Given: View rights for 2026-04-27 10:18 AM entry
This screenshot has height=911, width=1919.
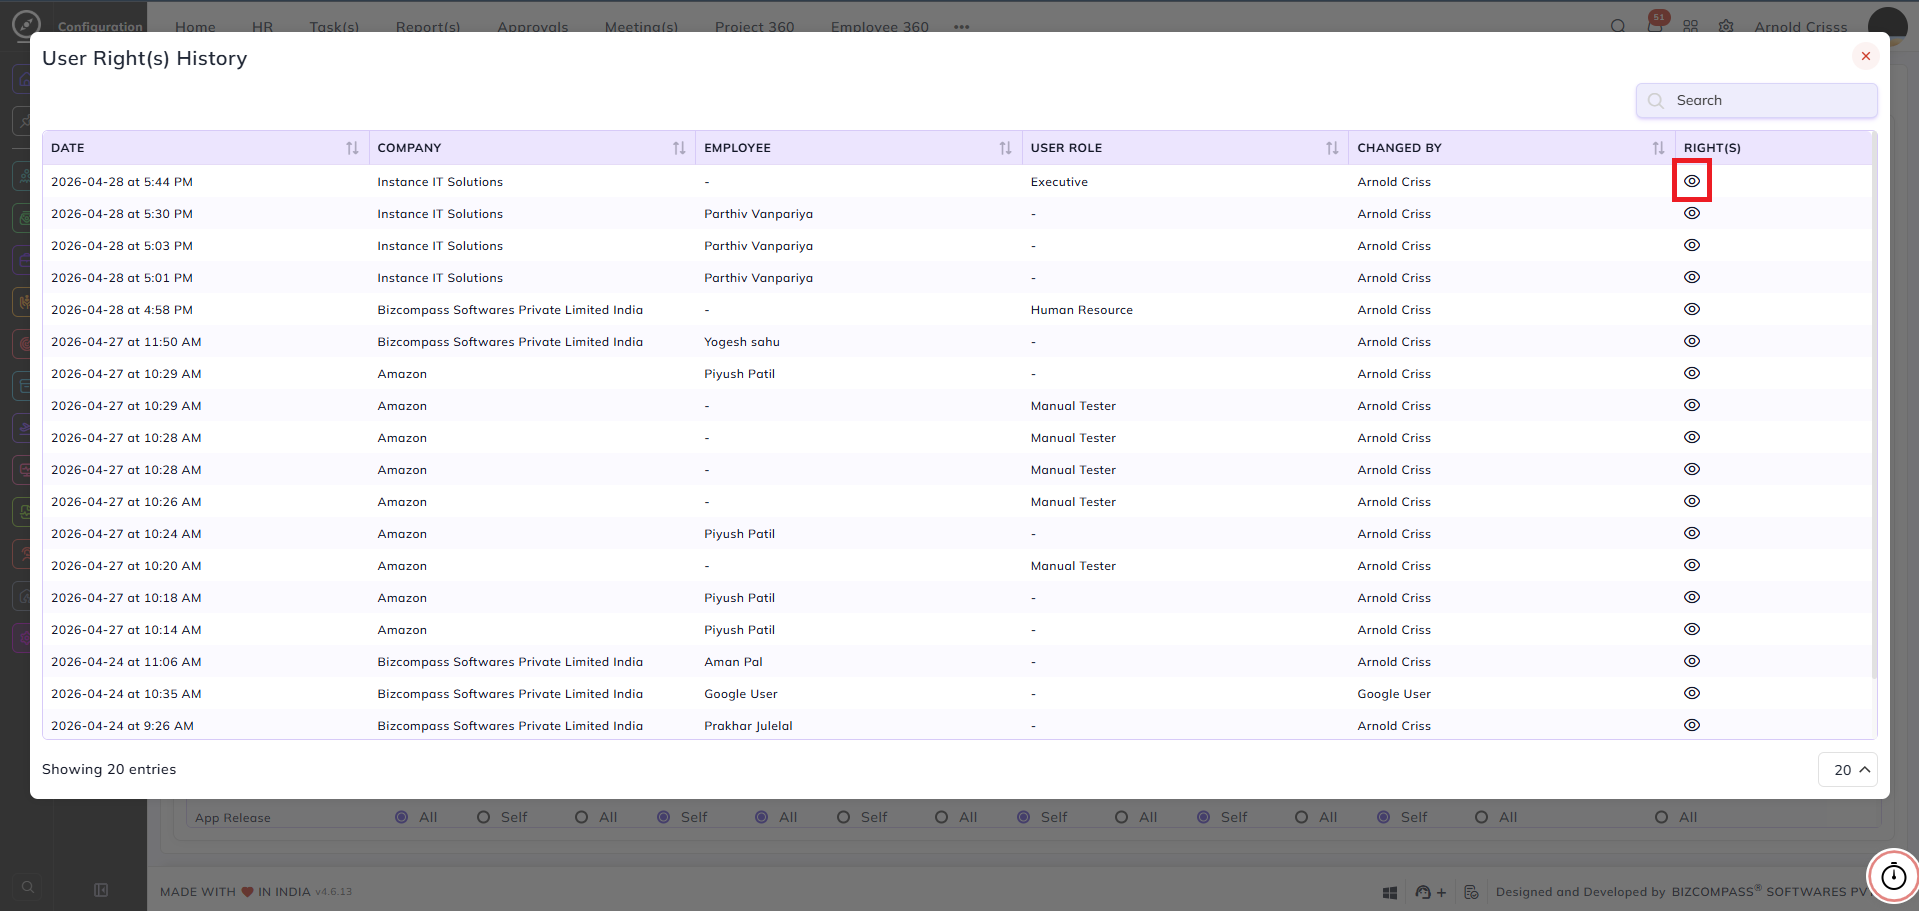Looking at the screenshot, I should [1692, 597].
